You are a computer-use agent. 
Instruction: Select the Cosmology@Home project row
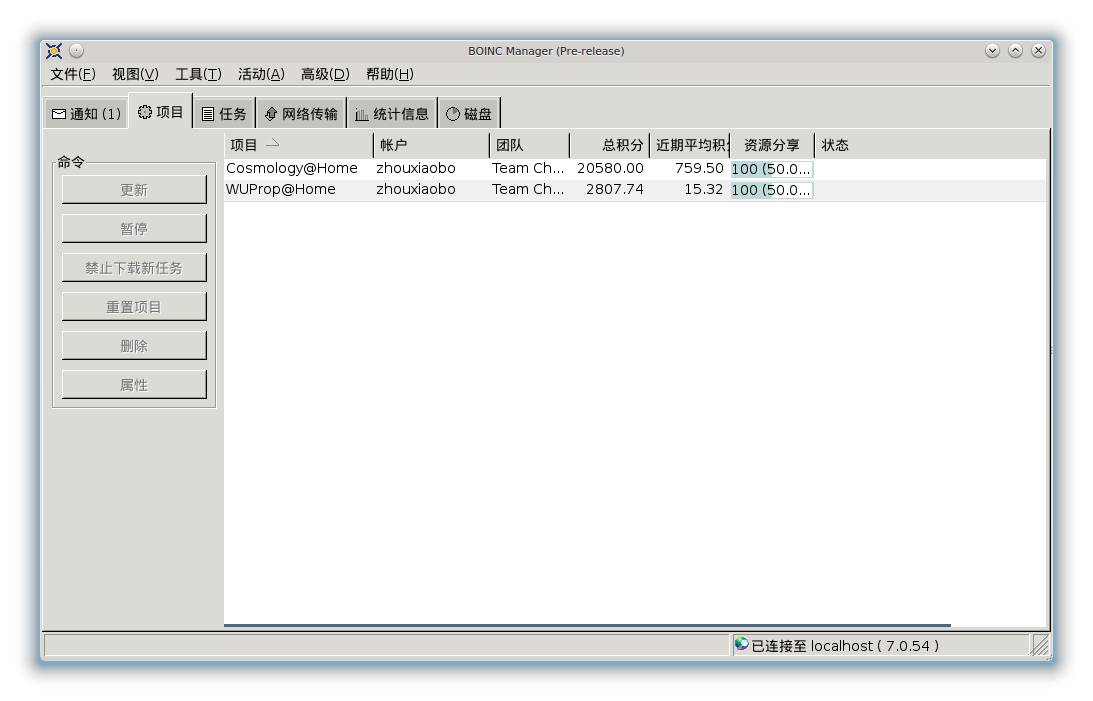[634, 169]
